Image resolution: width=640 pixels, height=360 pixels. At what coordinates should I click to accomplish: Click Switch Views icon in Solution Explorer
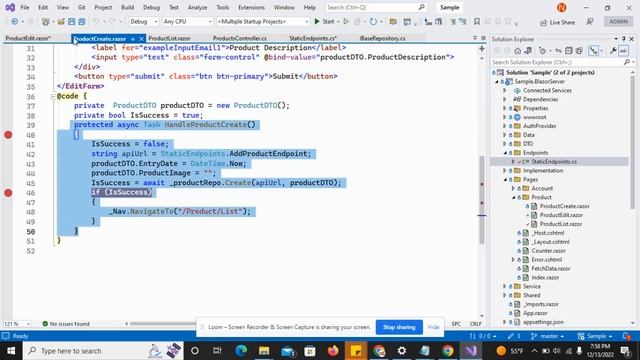(528, 51)
